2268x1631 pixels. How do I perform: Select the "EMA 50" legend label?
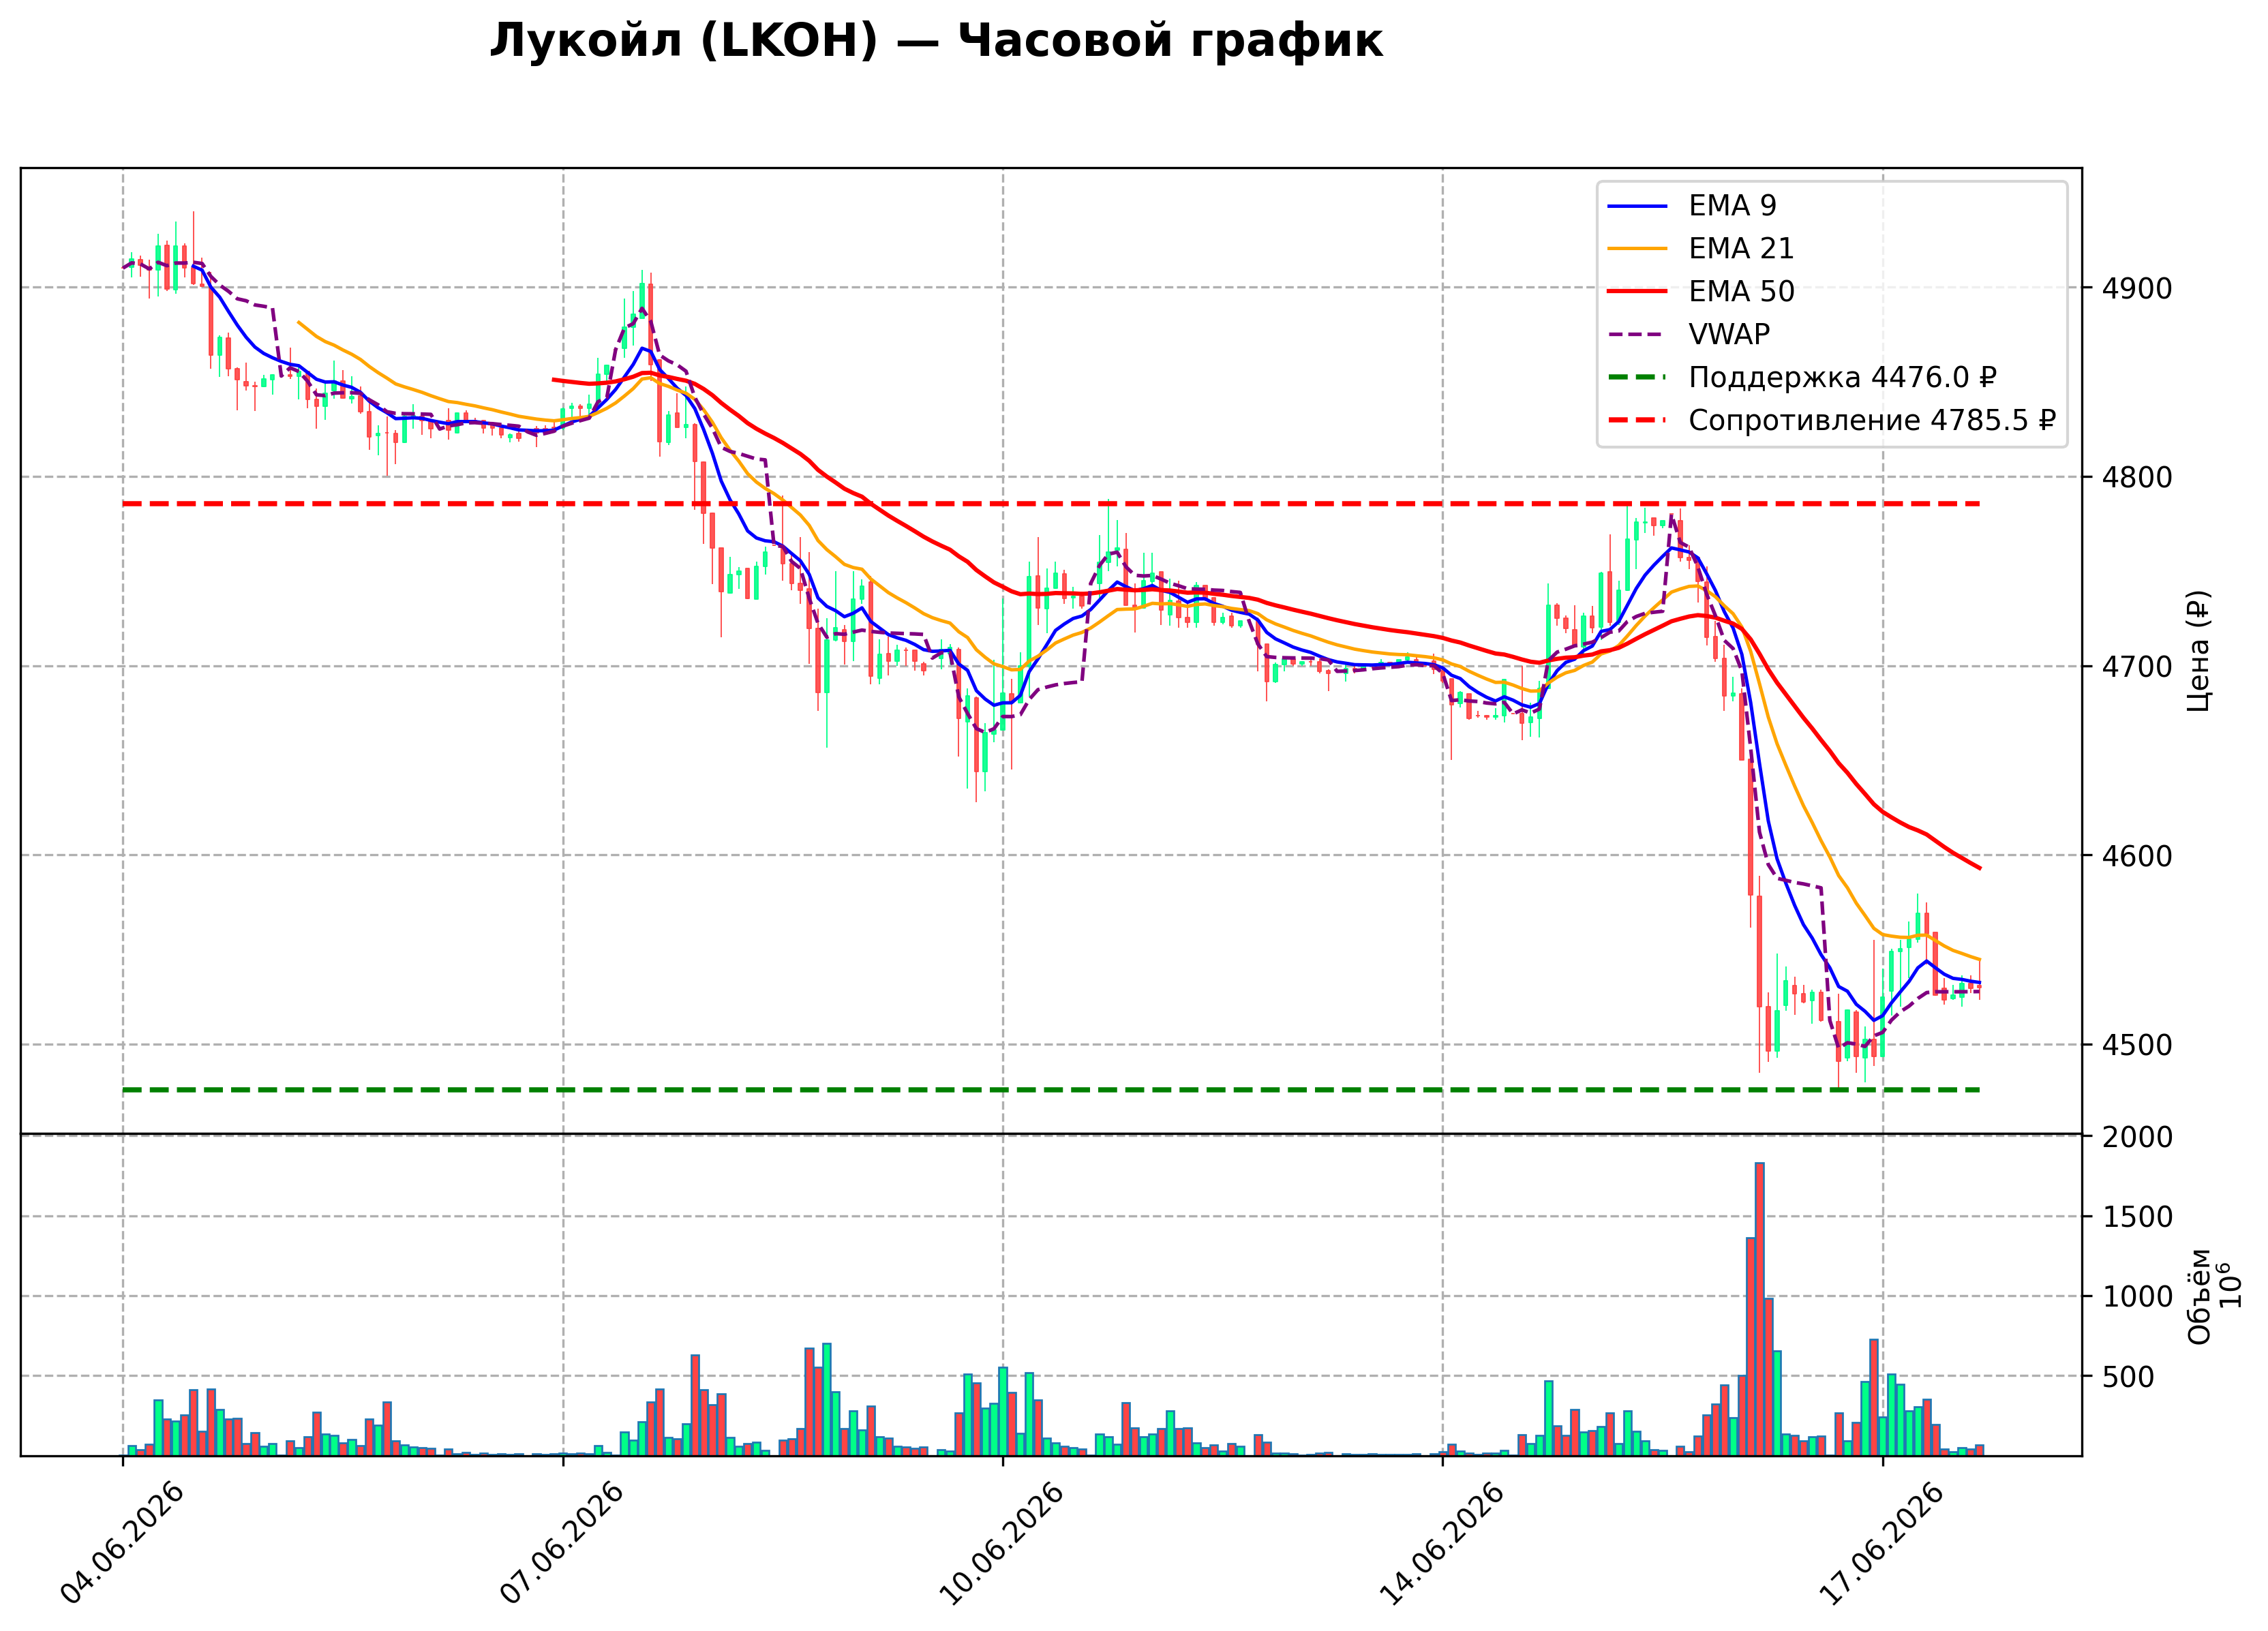pos(1742,292)
